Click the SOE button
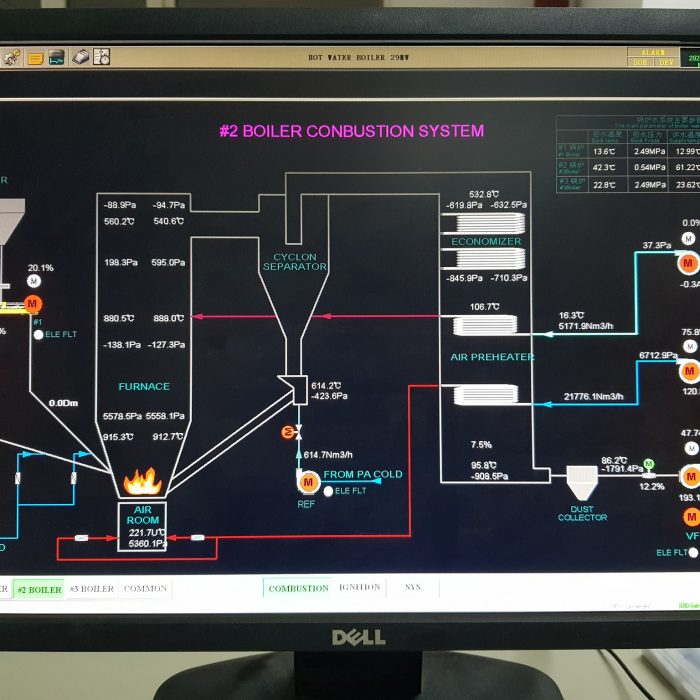 point(639,62)
